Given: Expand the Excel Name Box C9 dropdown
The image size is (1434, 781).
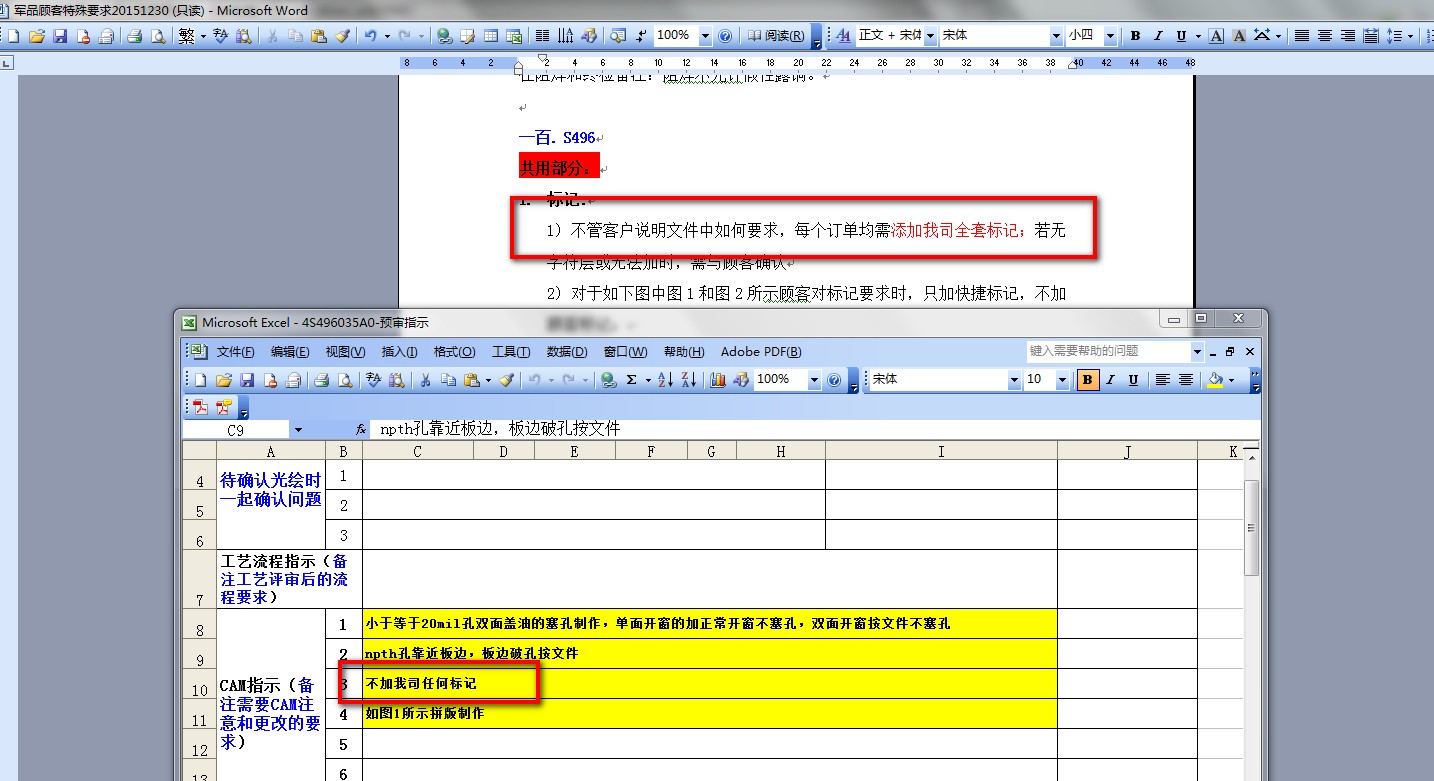Looking at the screenshot, I should [298, 429].
